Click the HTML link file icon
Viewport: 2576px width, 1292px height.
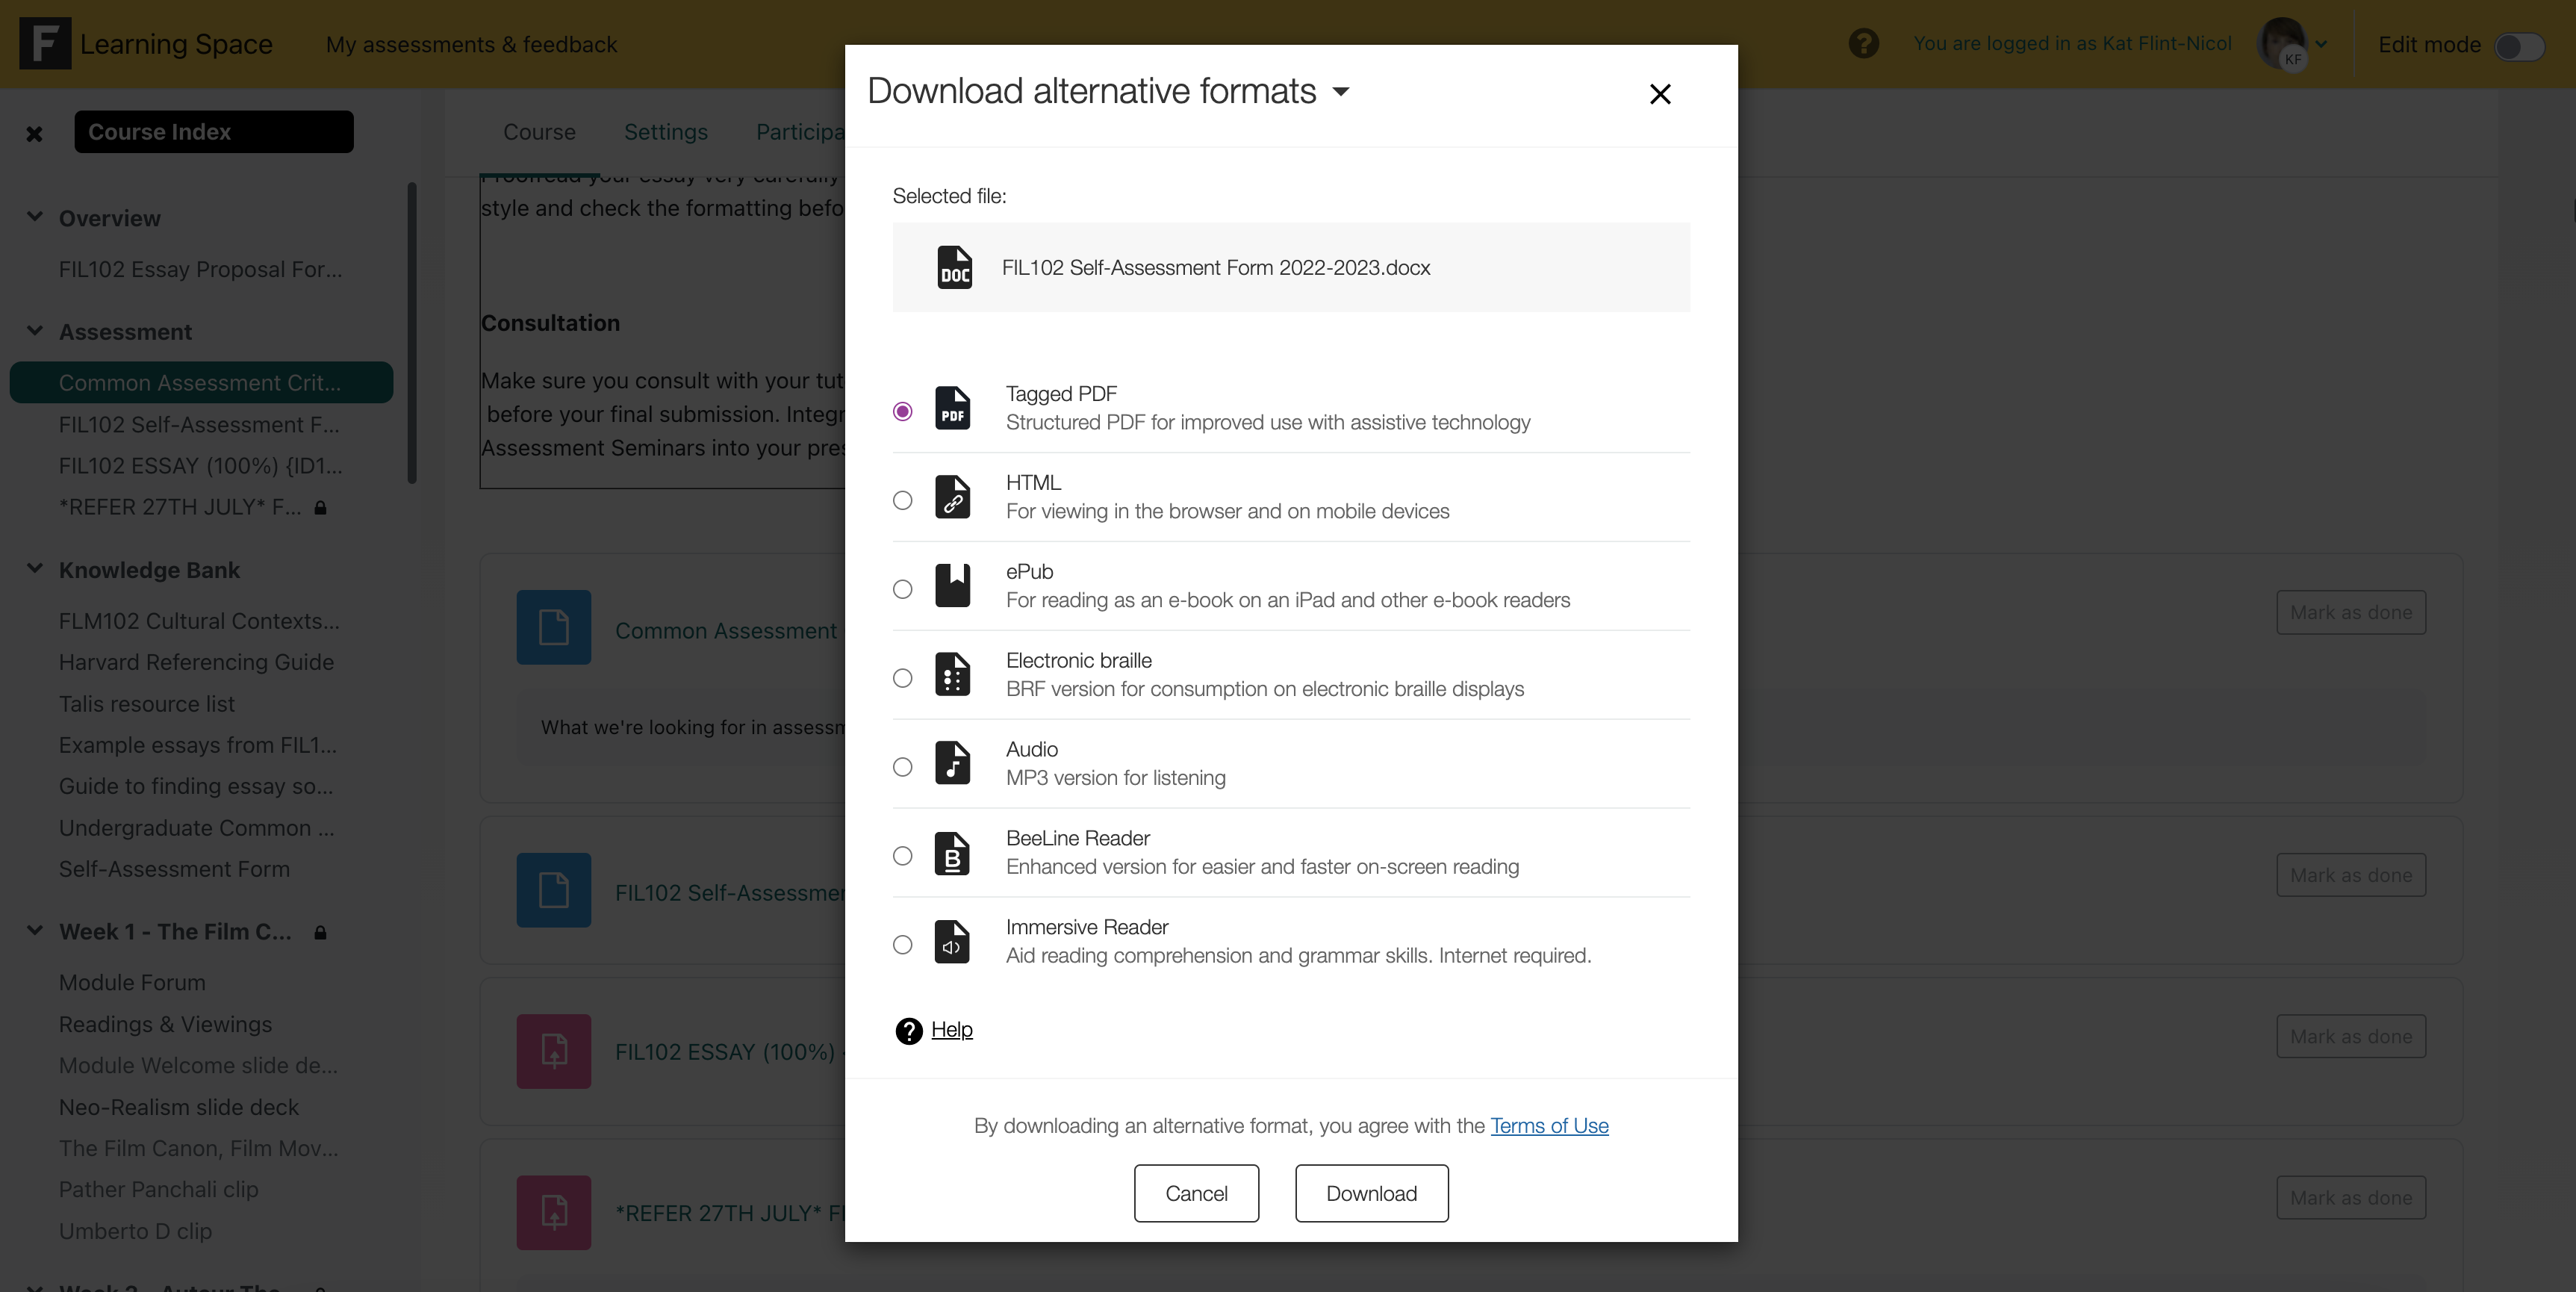[x=952, y=497]
